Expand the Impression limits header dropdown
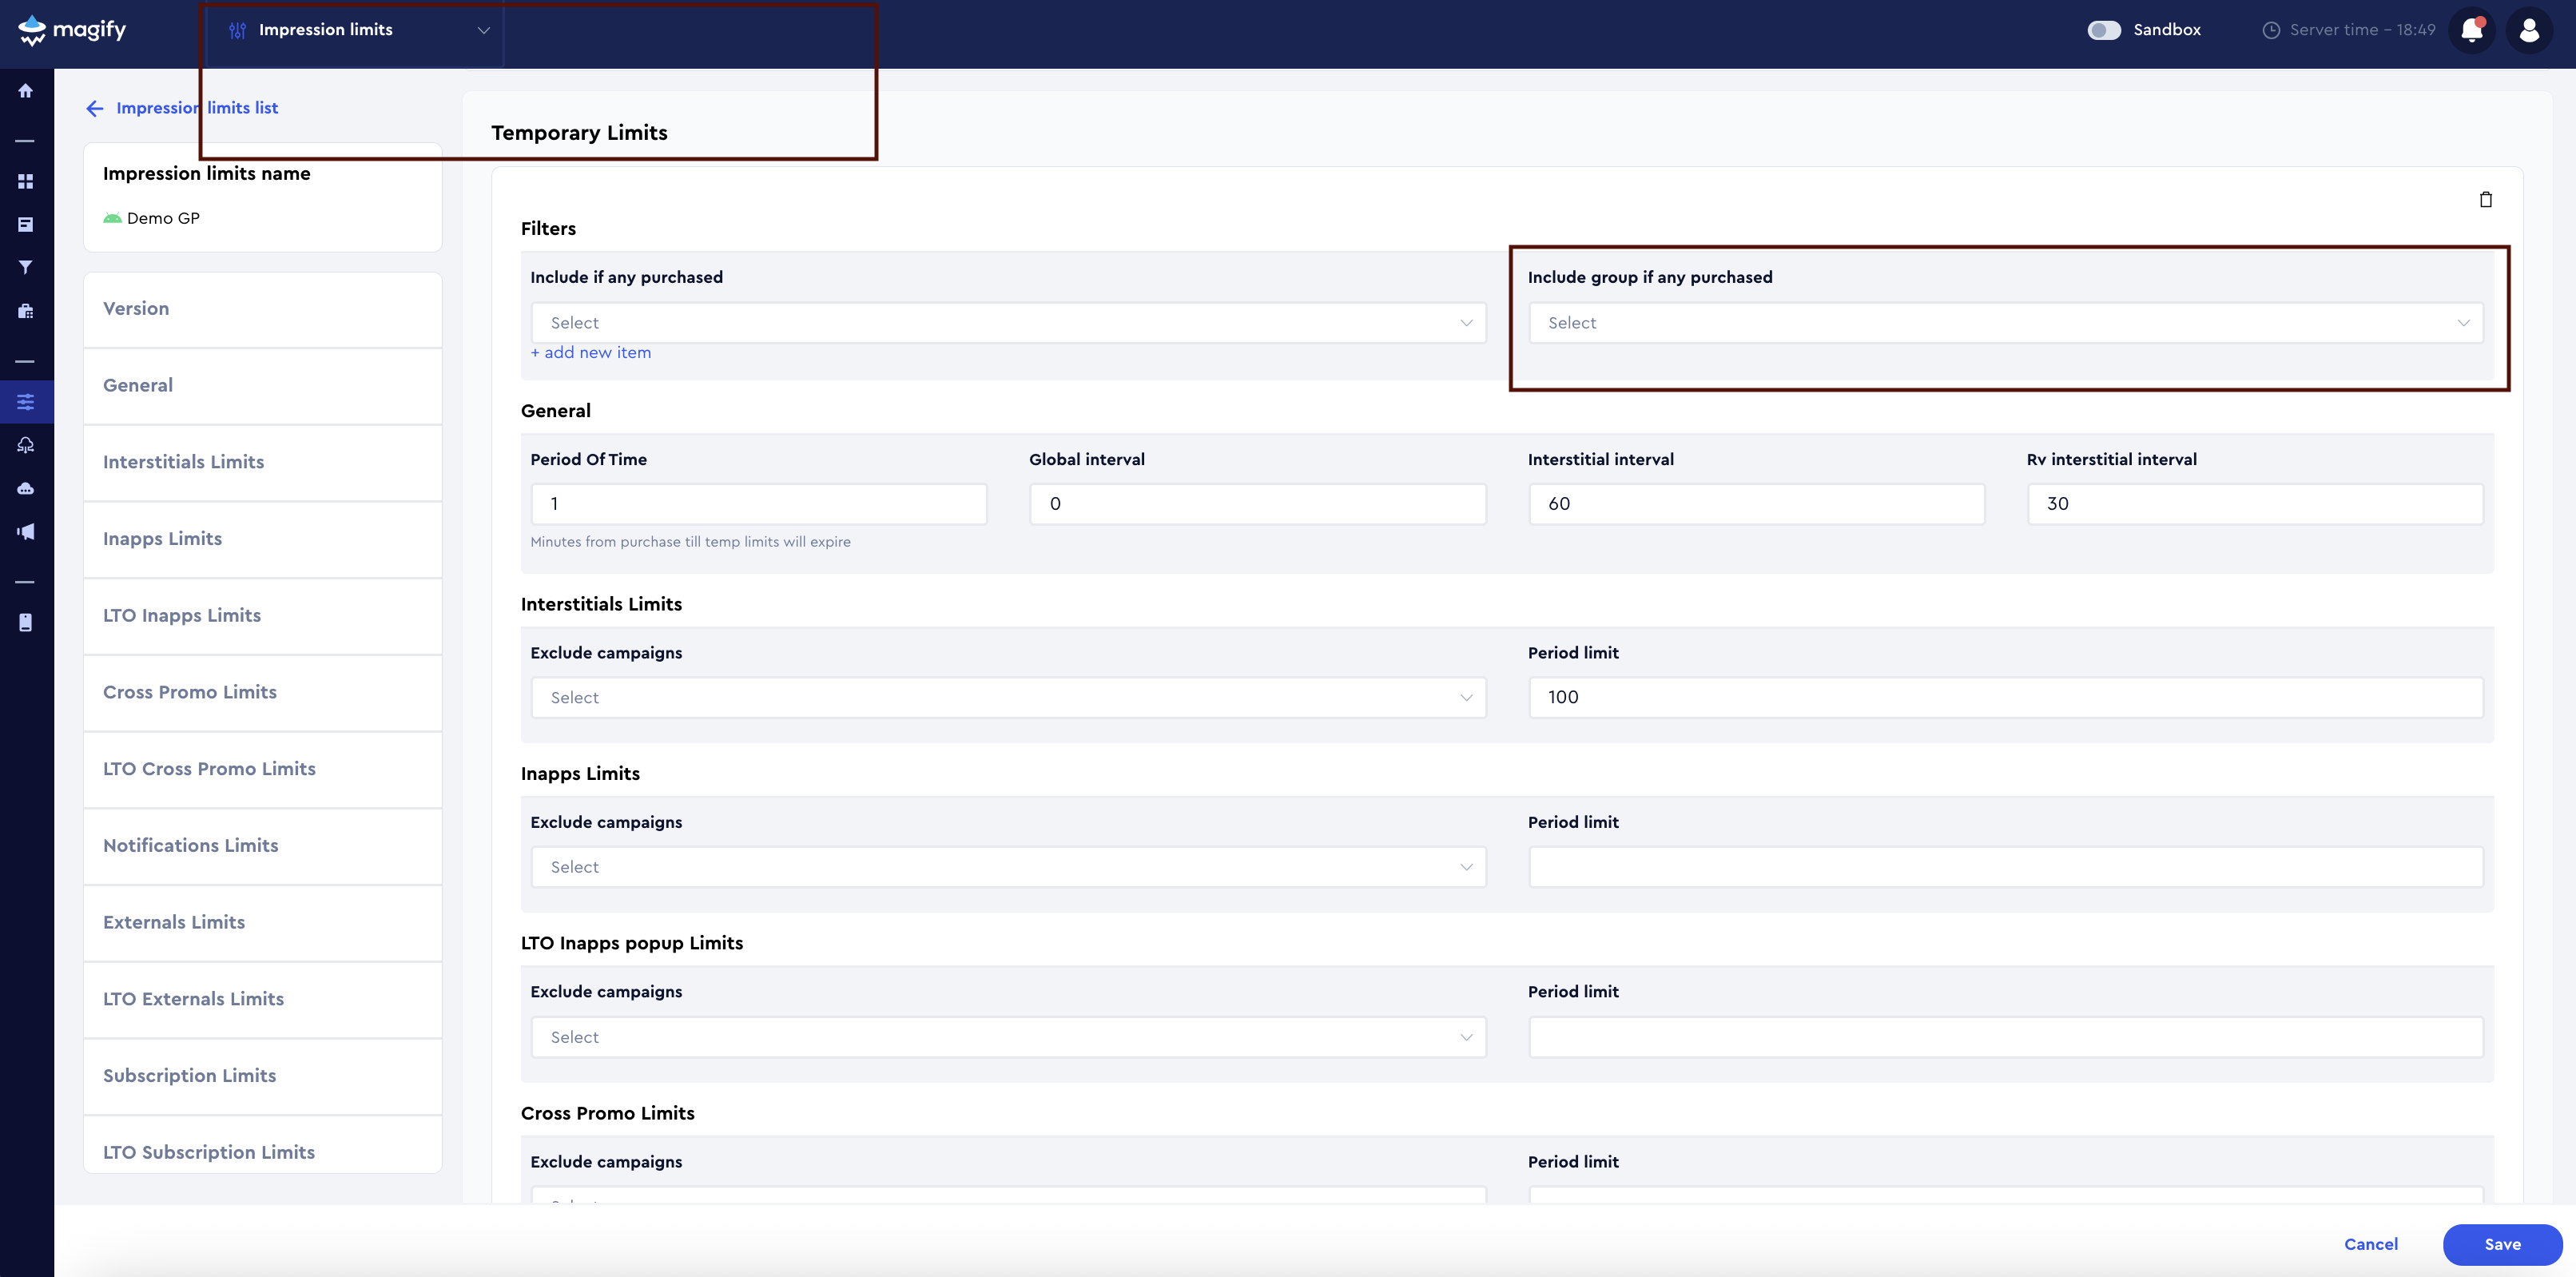Screen dimensions: 2576x1277 (484, 30)
